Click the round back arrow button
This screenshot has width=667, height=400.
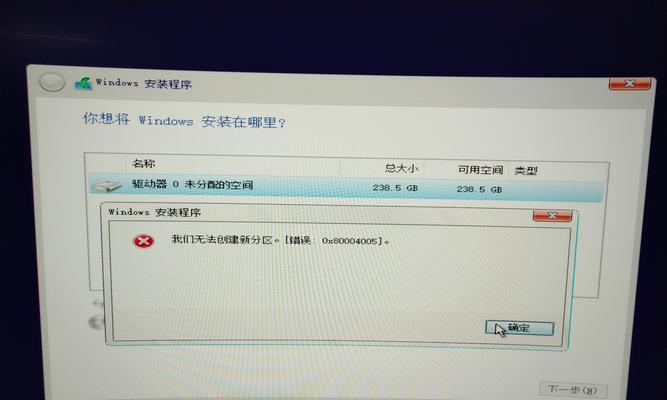point(51,82)
